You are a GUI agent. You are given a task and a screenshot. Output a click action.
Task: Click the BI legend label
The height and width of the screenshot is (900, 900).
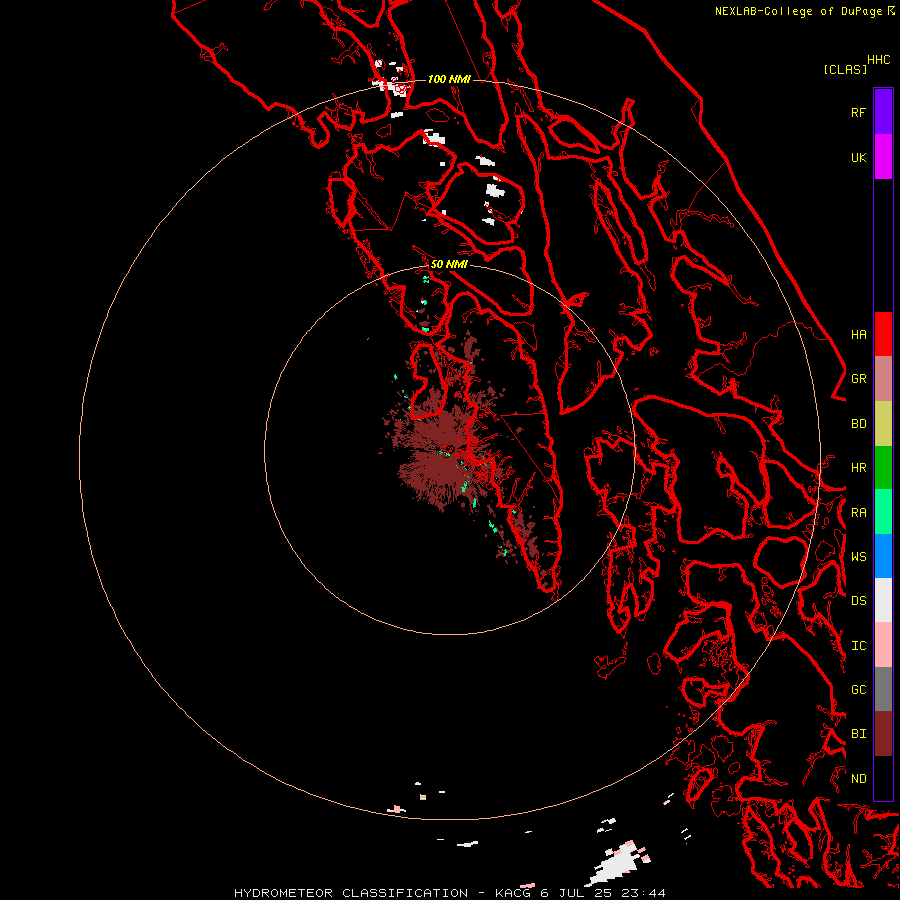(x=859, y=734)
